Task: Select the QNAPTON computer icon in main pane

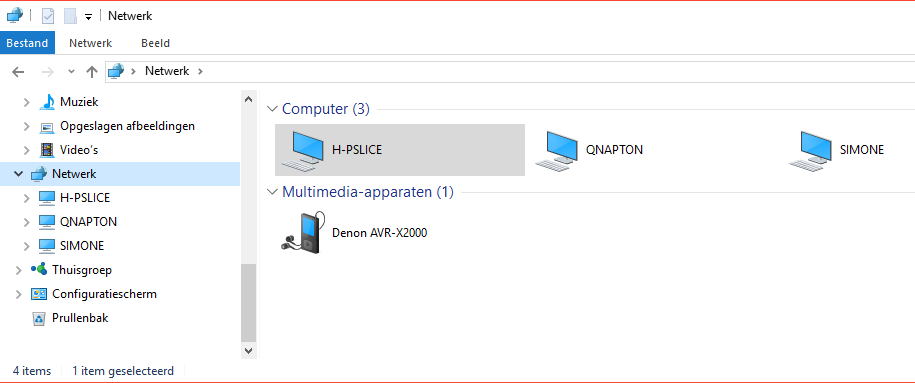Action: [x=557, y=151]
